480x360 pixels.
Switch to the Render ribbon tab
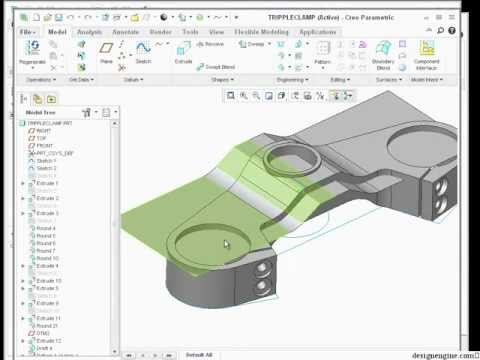160,32
